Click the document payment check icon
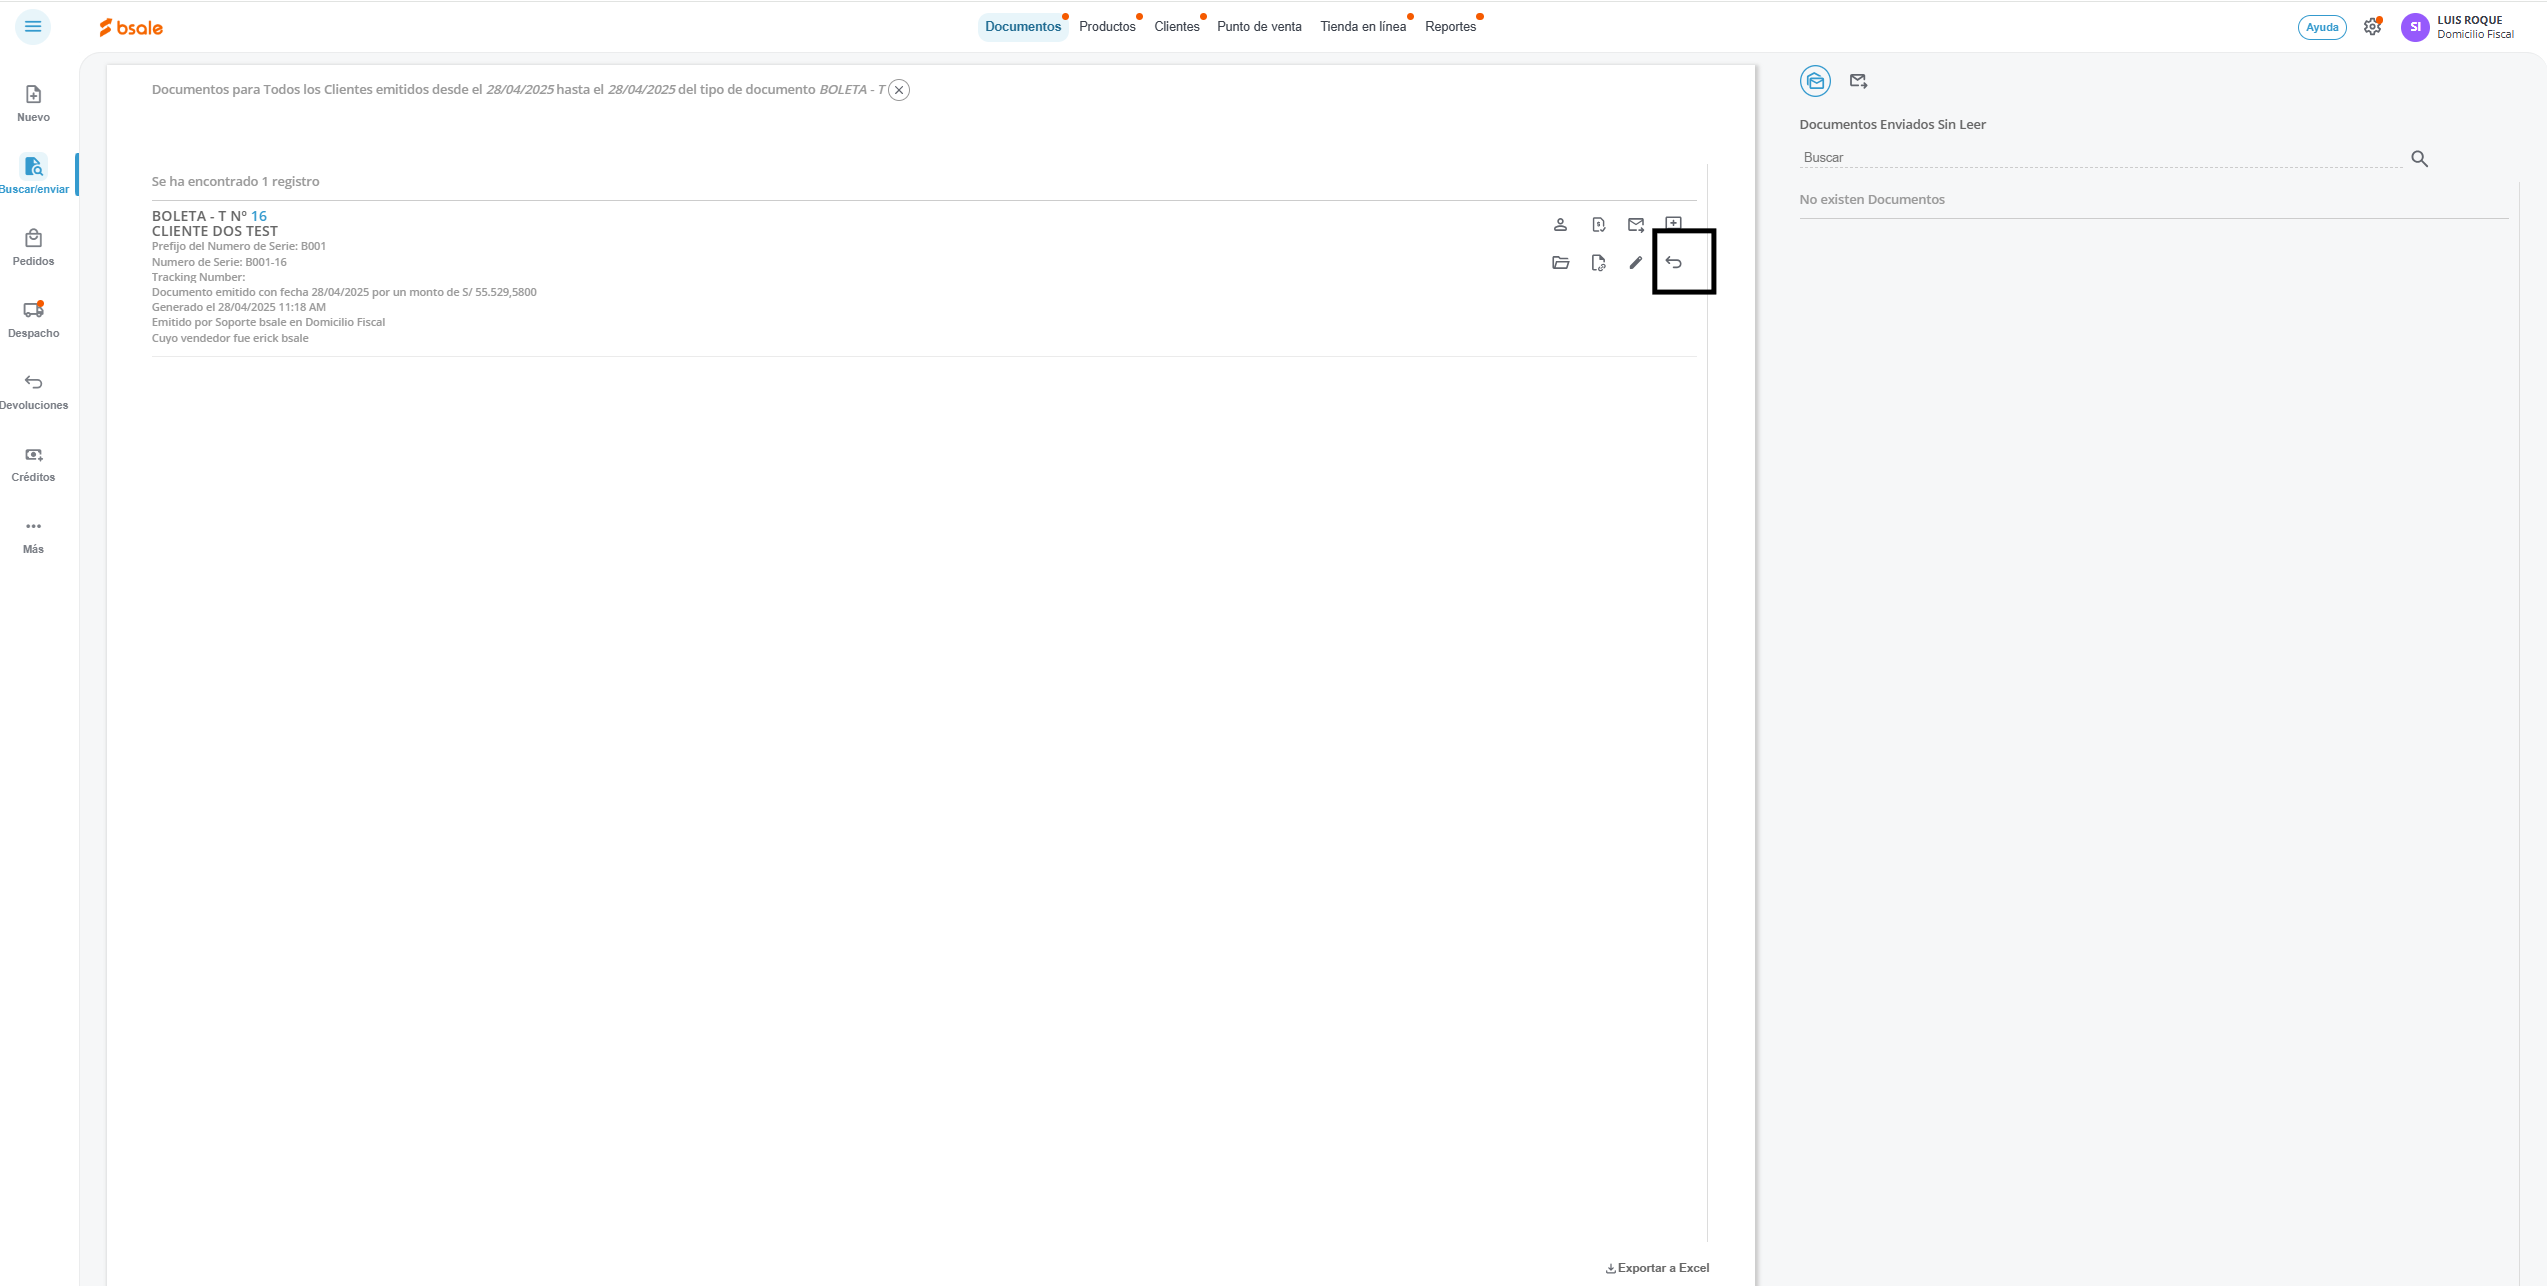The width and height of the screenshot is (2547, 1286). tap(1598, 225)
